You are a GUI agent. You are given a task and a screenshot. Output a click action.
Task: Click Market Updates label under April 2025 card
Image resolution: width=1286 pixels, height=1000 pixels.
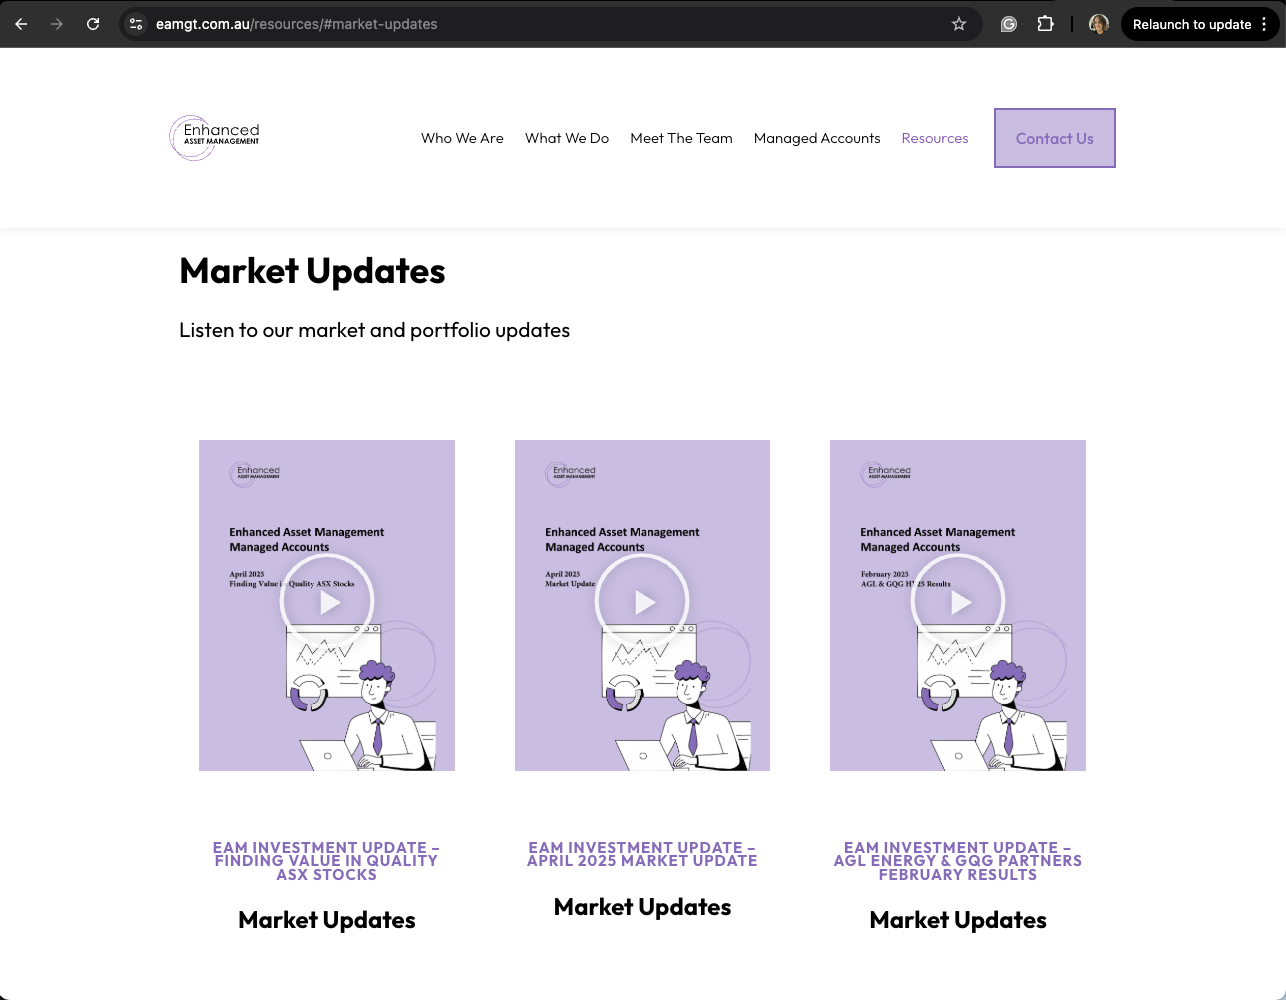(642, 907)
